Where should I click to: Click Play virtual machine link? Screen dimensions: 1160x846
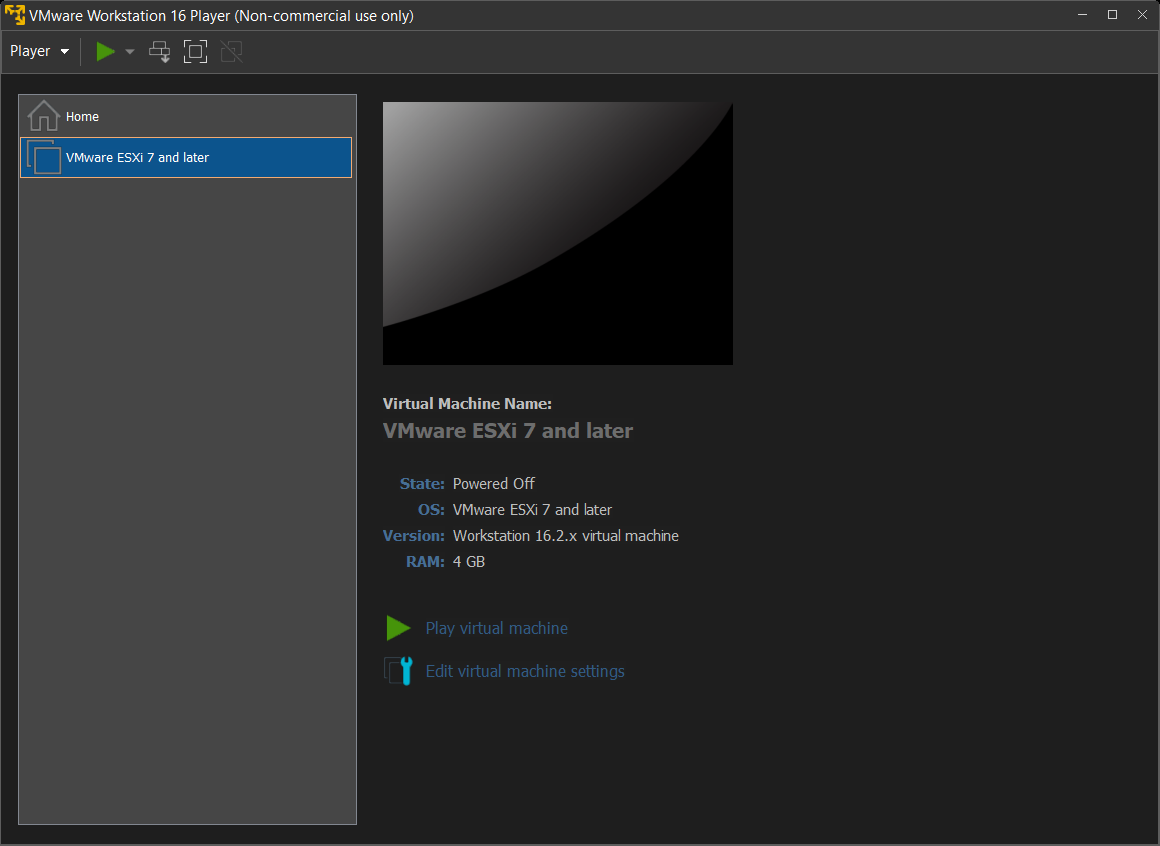point(496,628)
